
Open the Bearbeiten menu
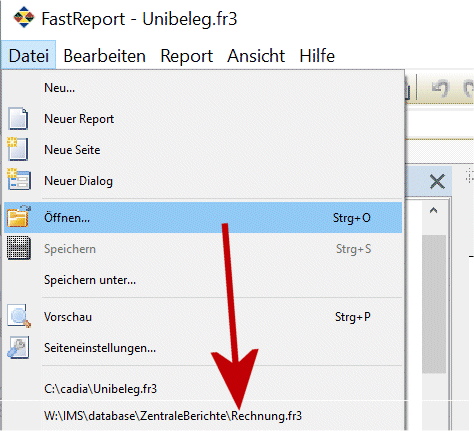point(104,56)
